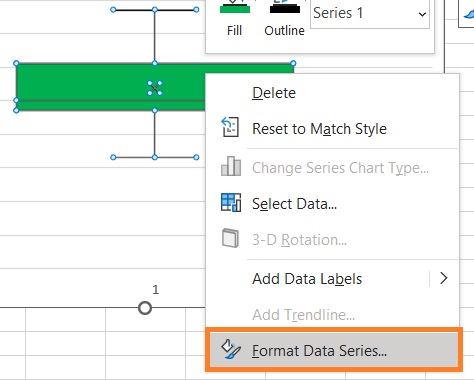Click the lower whisker cap line
The width and height of the screenshot is (474, 380).
click(x=155, y=157)
